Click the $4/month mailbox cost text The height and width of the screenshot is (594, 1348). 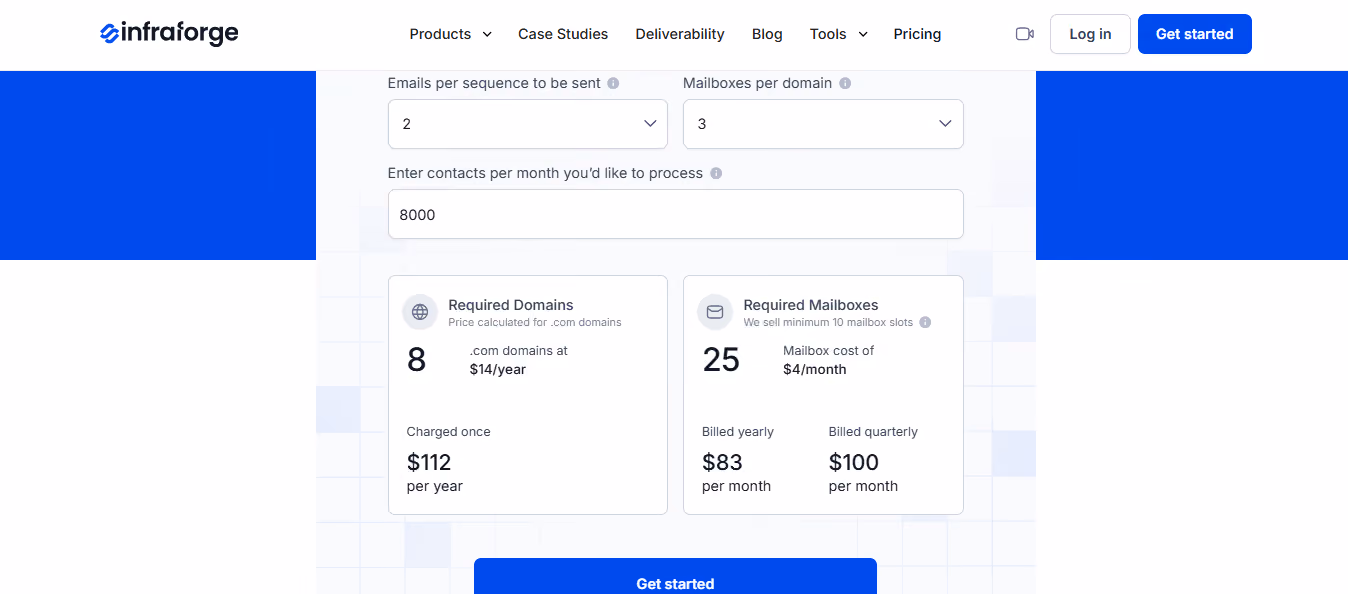815,369
